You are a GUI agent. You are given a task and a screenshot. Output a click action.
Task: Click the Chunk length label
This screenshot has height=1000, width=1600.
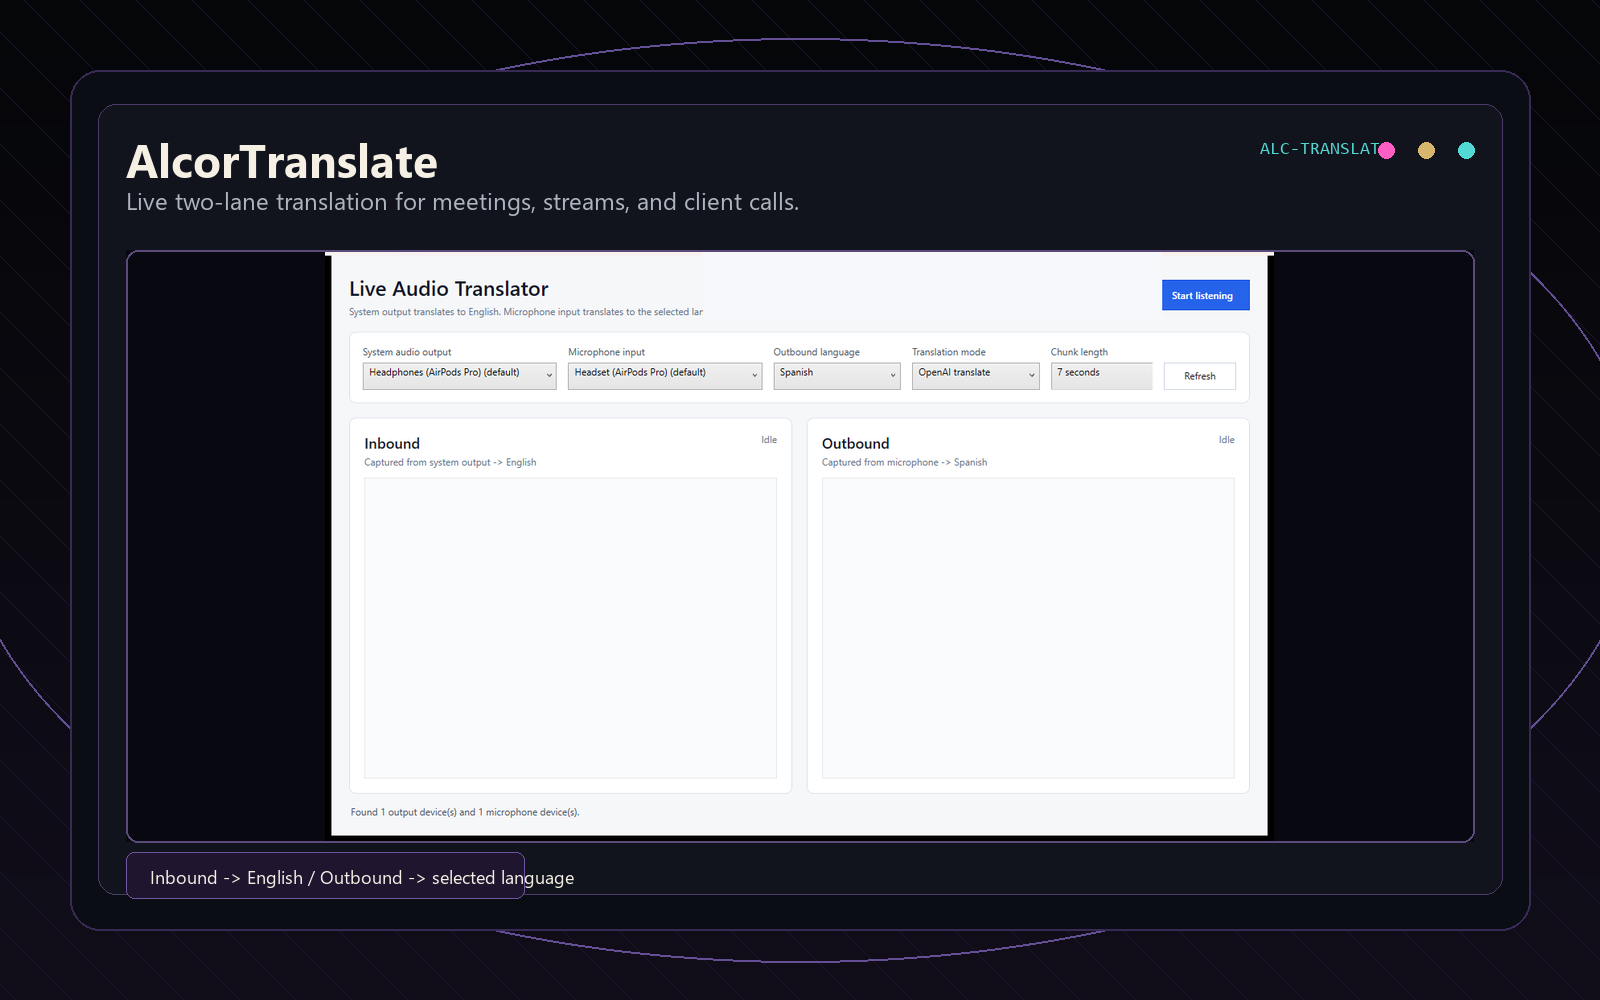click(1079, 352)
